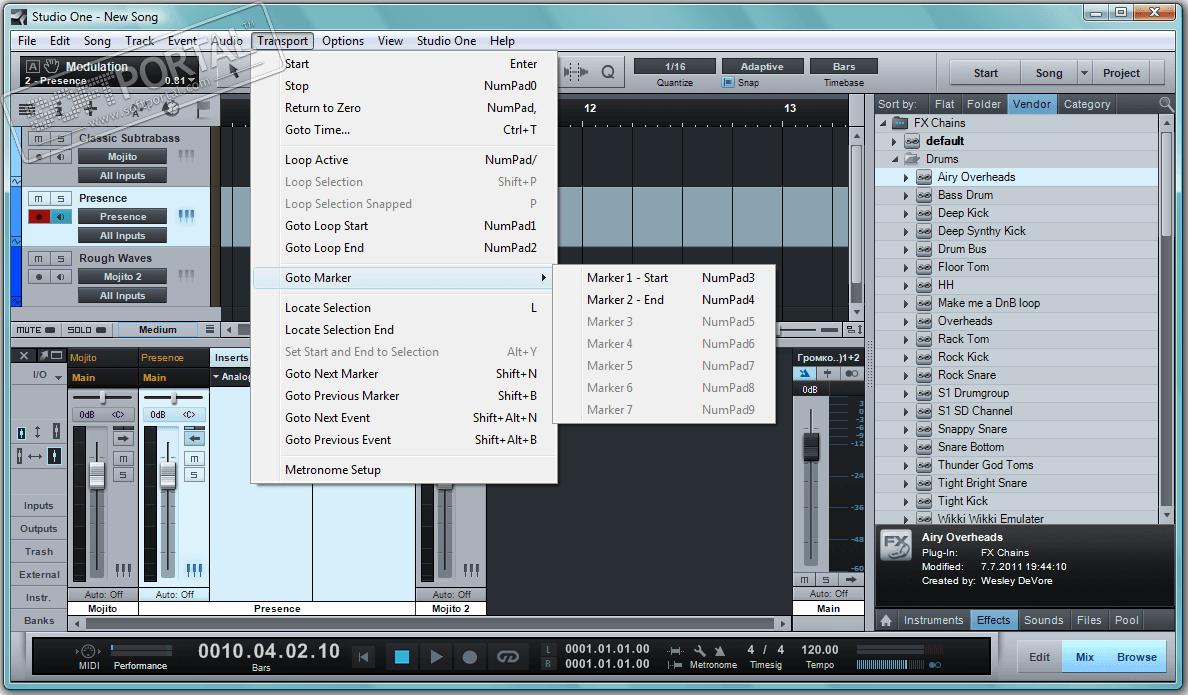
Task: Detach the mixer console window icon
Action: [x=50, y=355]
